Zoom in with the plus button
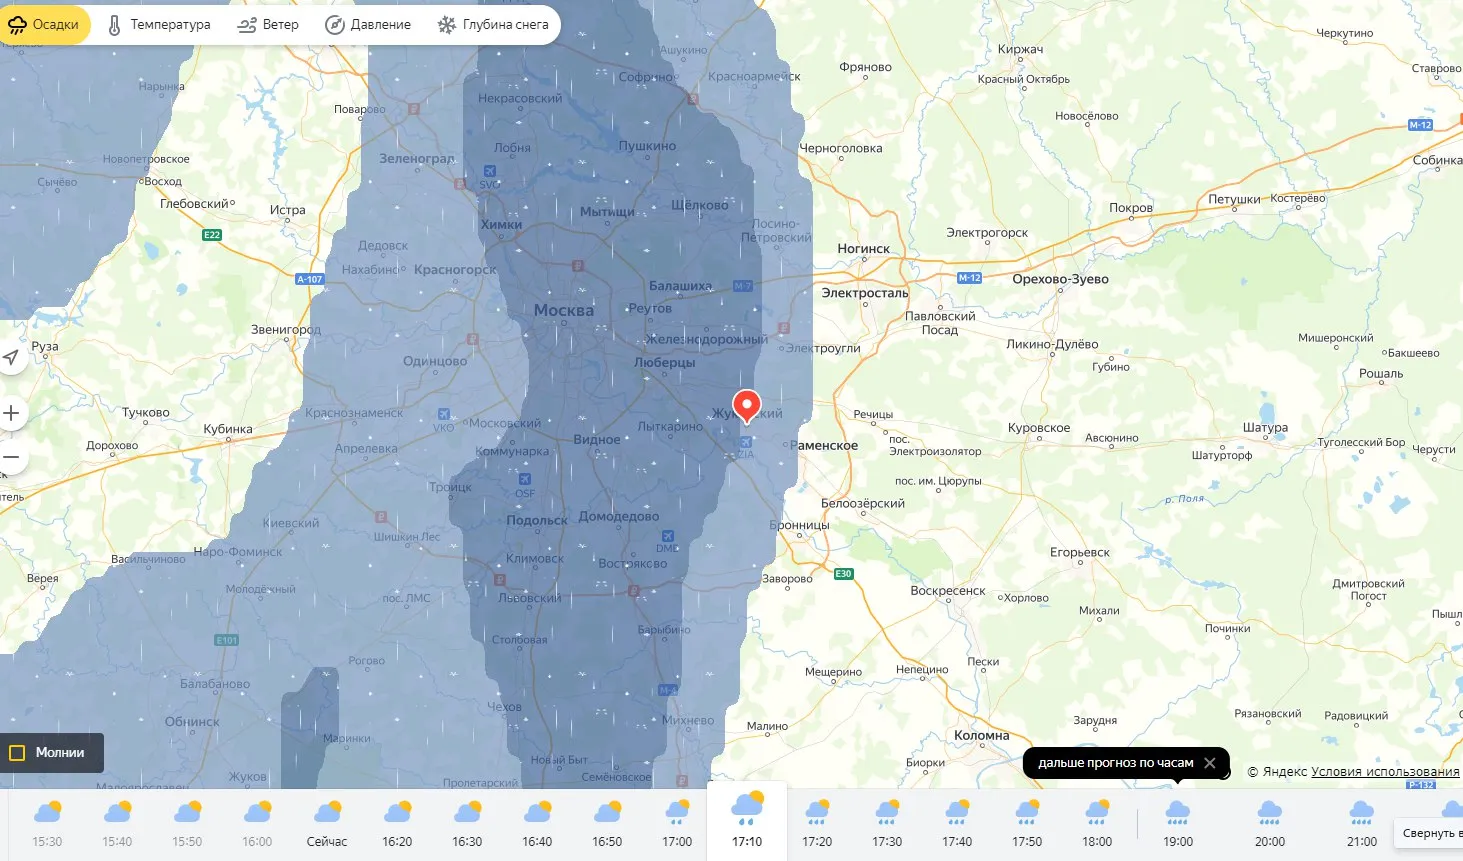 [11, 413]
